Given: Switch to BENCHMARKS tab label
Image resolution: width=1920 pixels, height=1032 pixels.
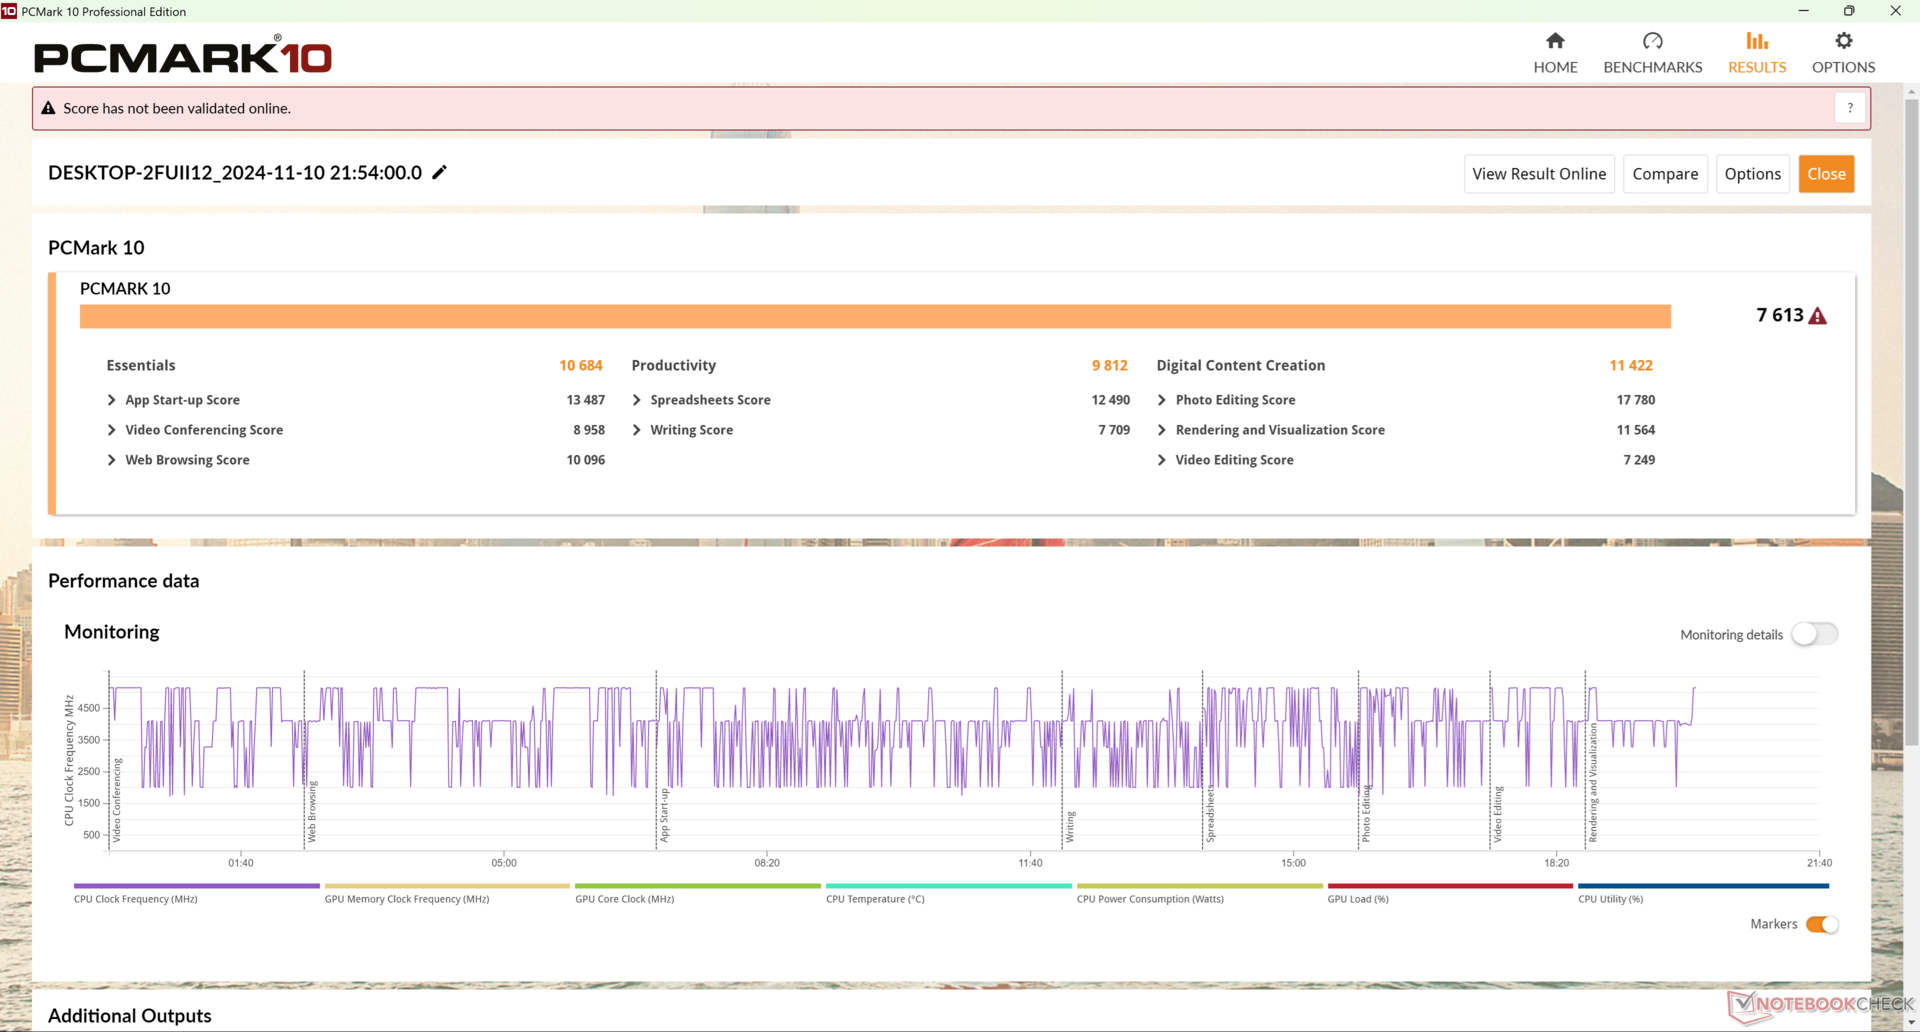Looking at the screenshot, I should tap(1652, 67).
